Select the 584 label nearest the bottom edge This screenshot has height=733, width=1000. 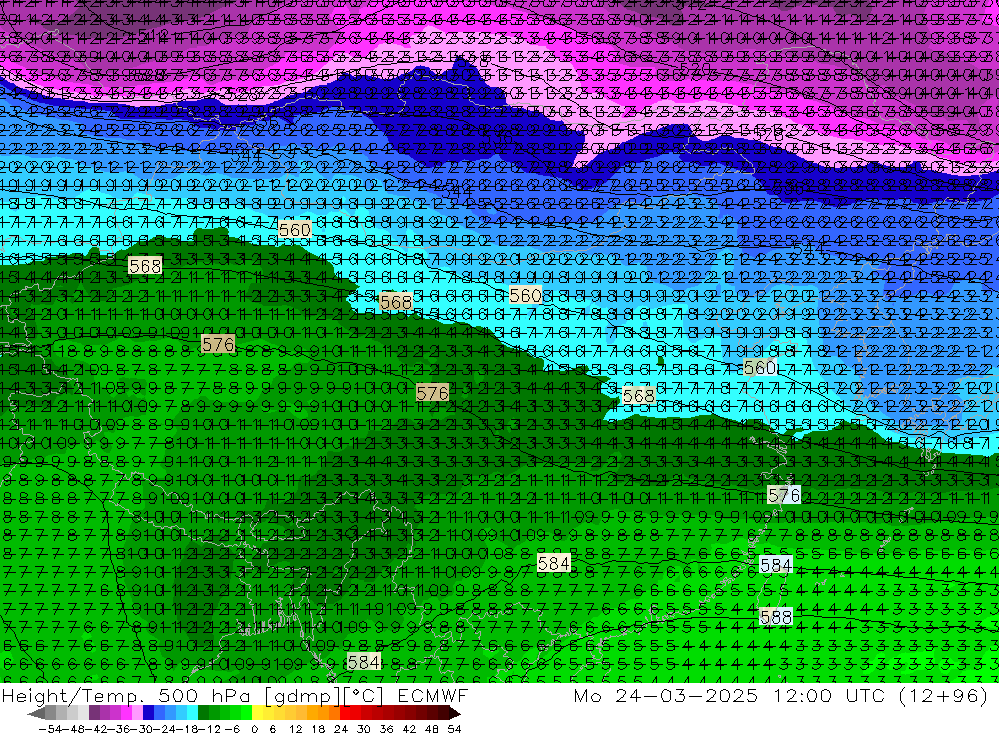point(364,662)
